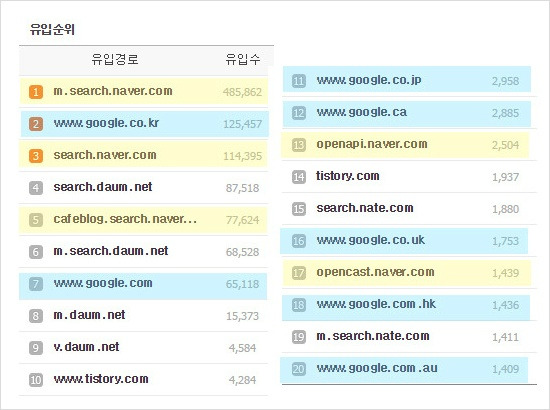Select openapi.naver.com entry
550x410 pixels.
[372, 144]
